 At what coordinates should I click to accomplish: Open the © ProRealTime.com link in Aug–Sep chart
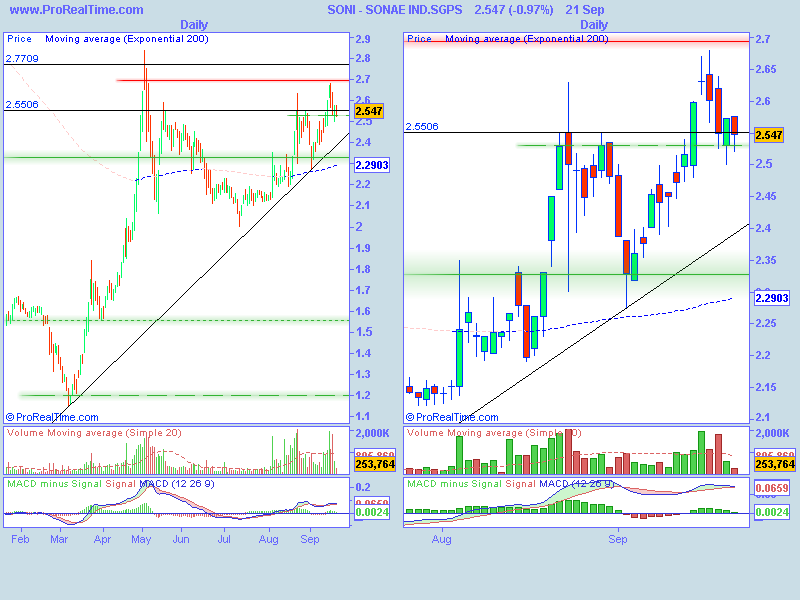pyautogui.click(x=452, y=417)
